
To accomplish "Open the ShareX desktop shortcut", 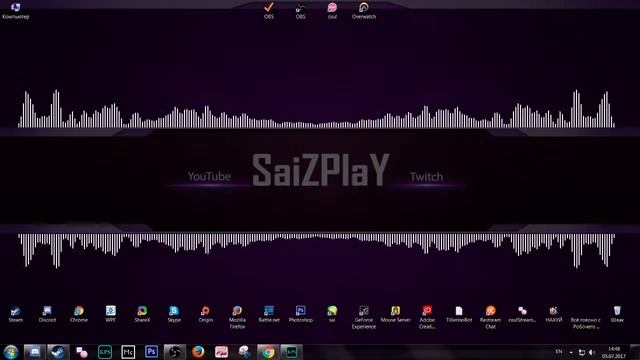I will coord(142,314).
